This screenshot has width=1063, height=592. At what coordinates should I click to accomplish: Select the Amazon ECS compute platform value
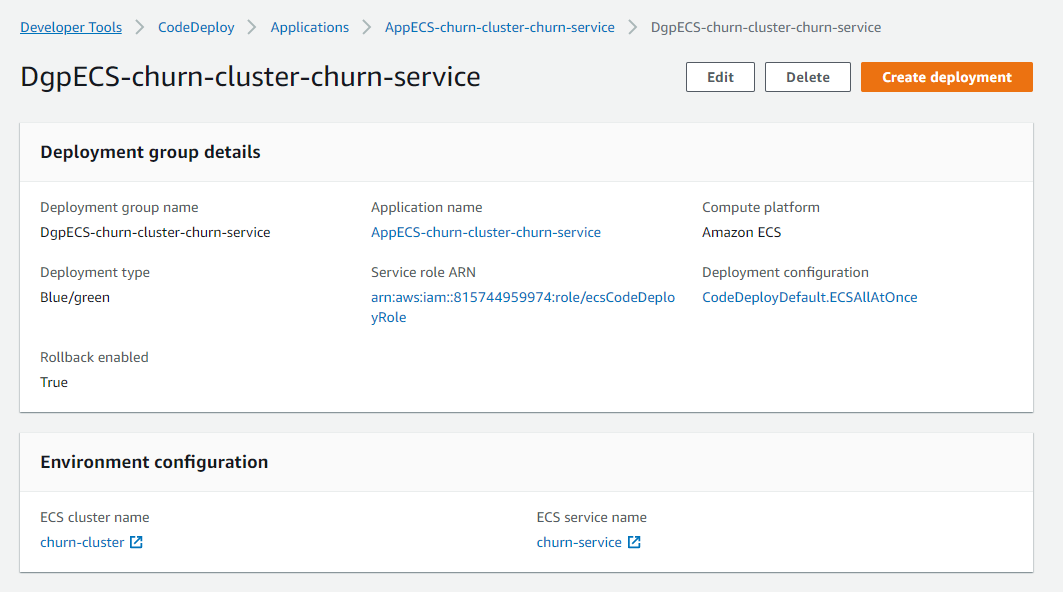click(742, 233)
